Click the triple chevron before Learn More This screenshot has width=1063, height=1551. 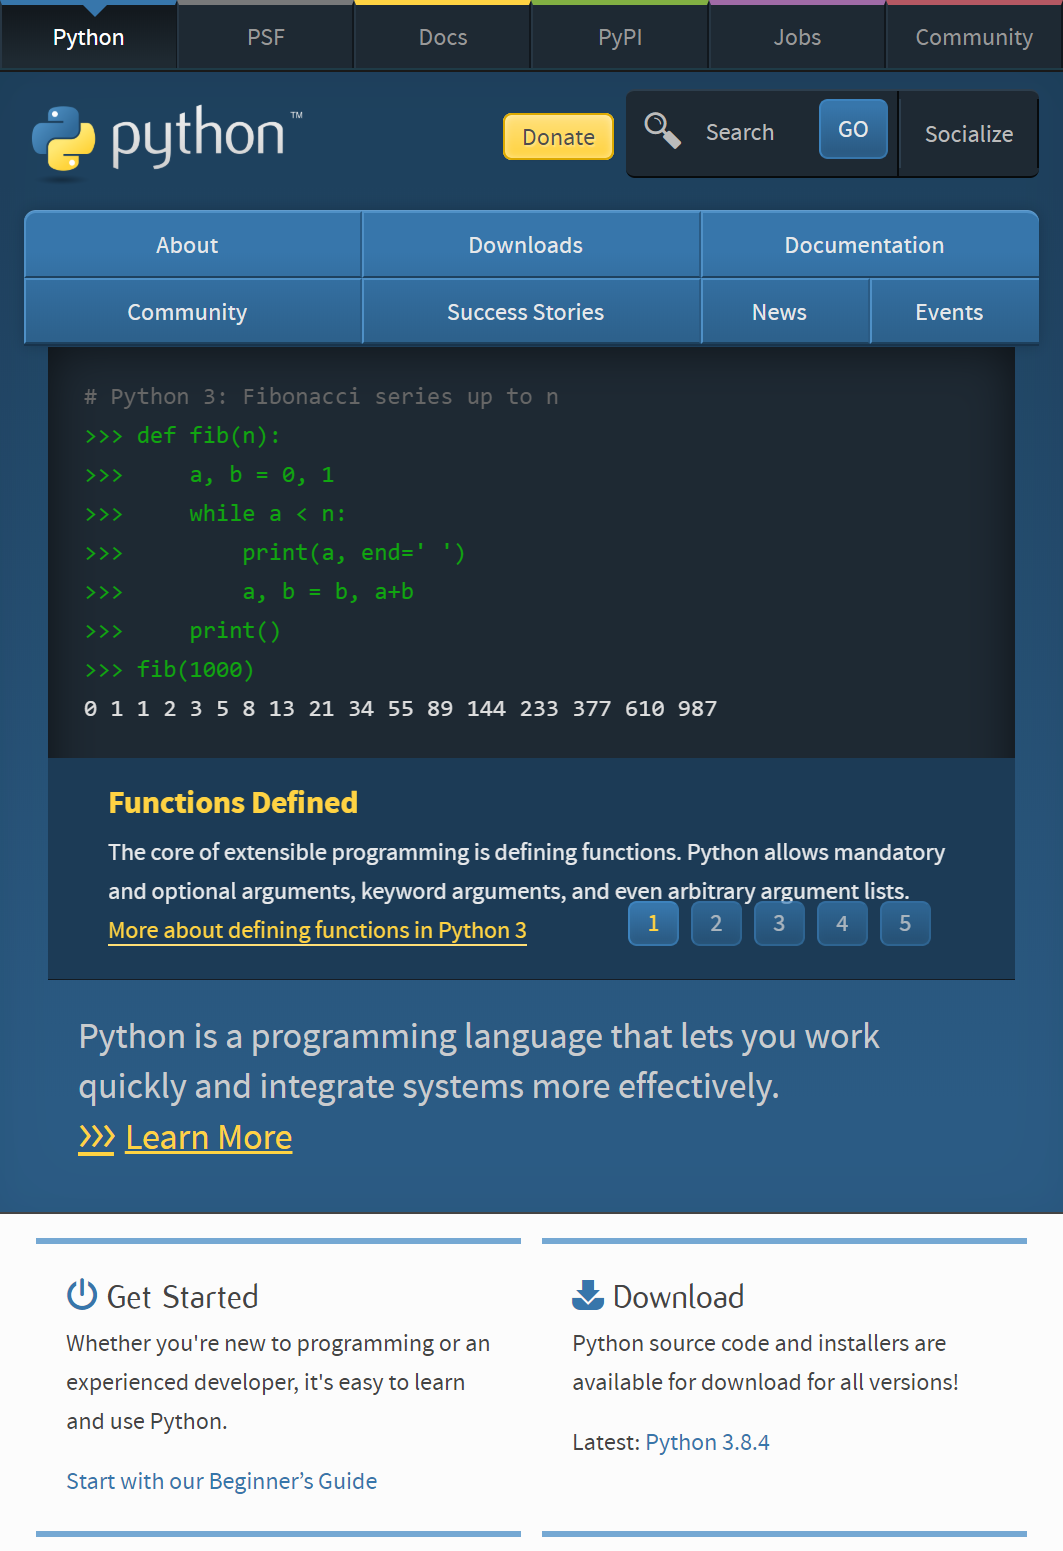tap(97, 1138)
